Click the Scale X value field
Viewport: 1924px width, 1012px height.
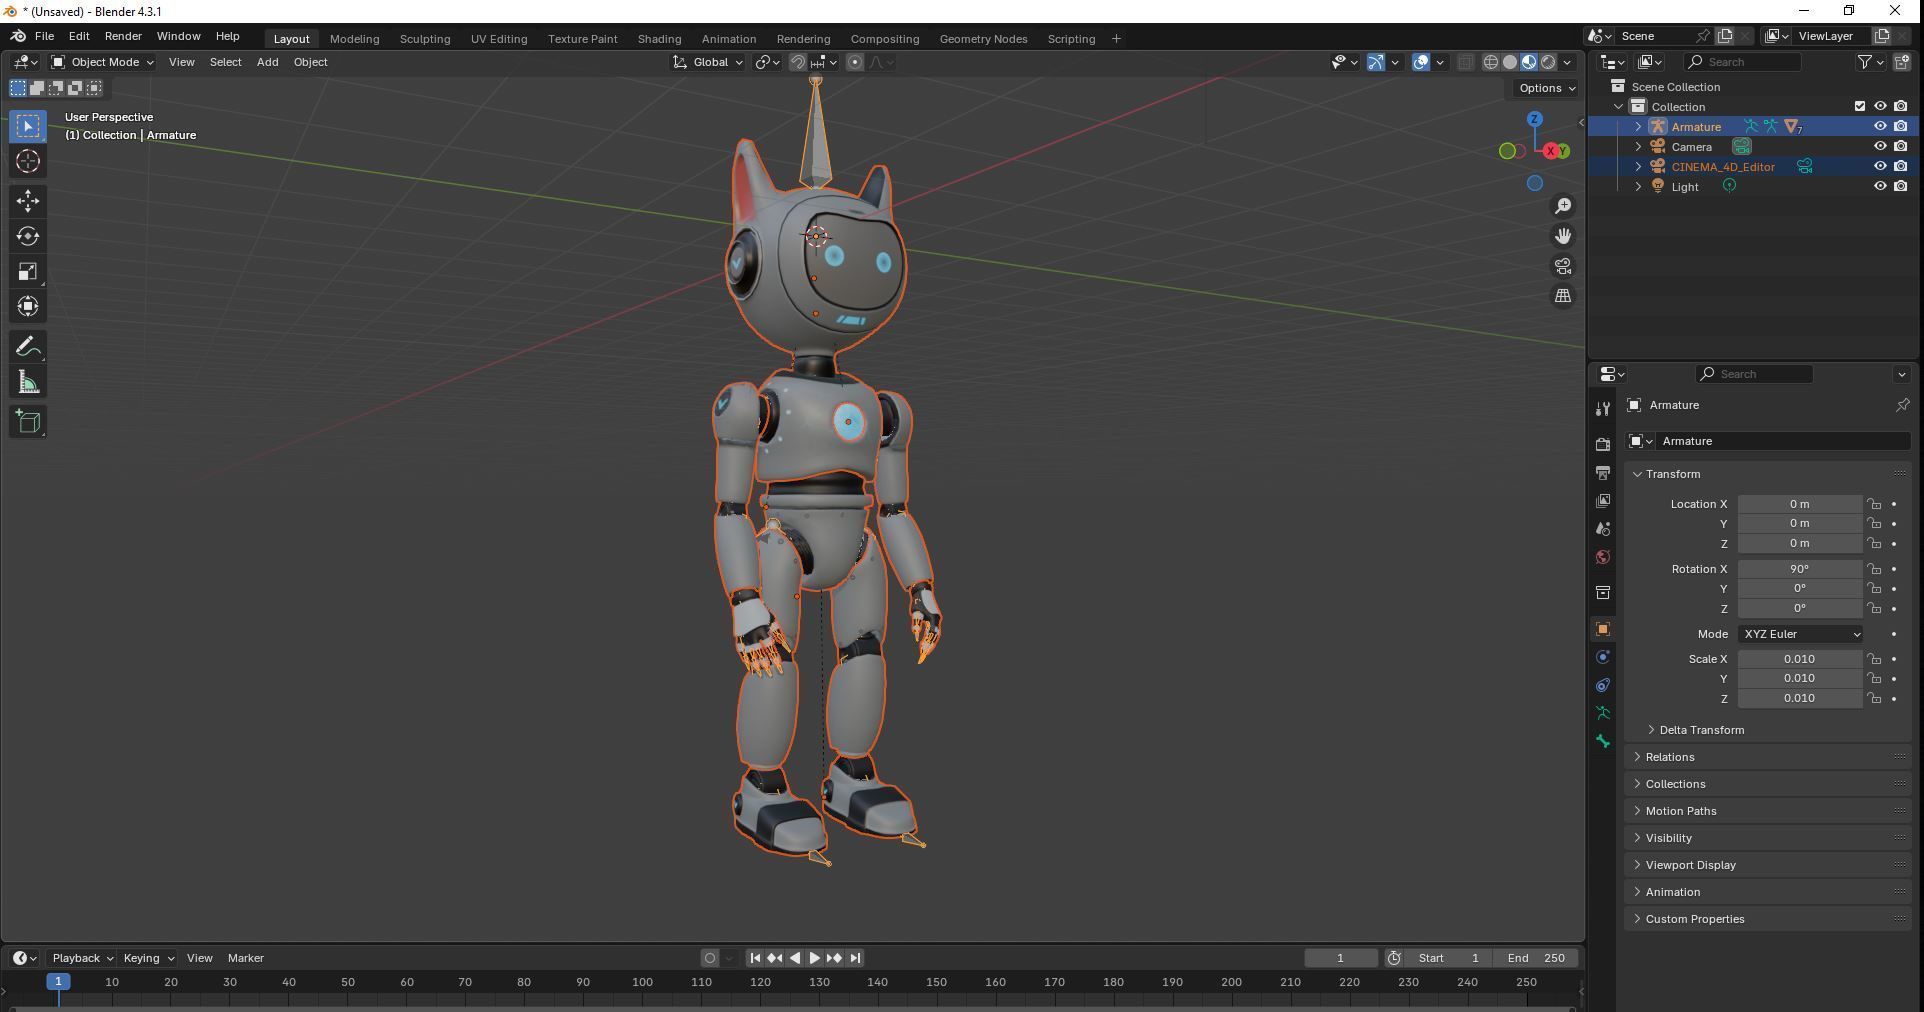(1799, 659)
